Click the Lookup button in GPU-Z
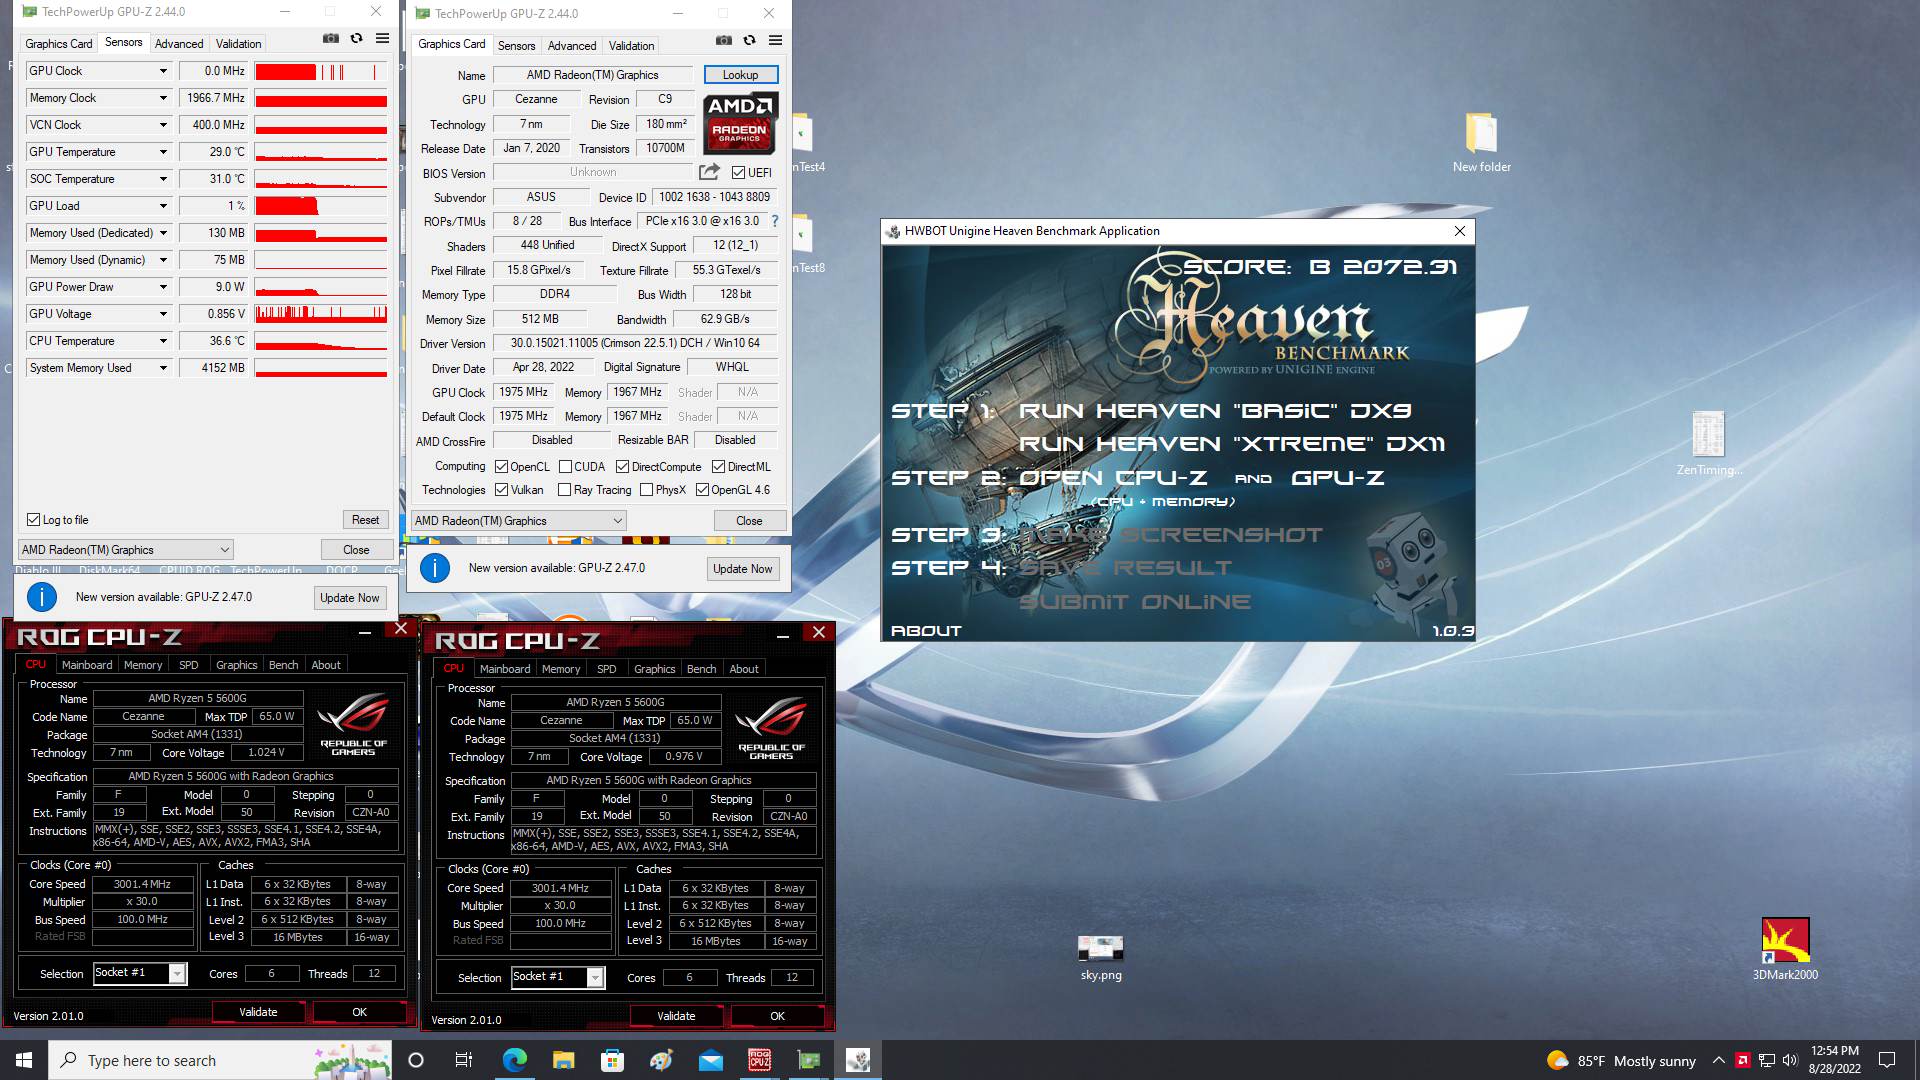Viewport: 1920px width, 1080px height. 741,75
